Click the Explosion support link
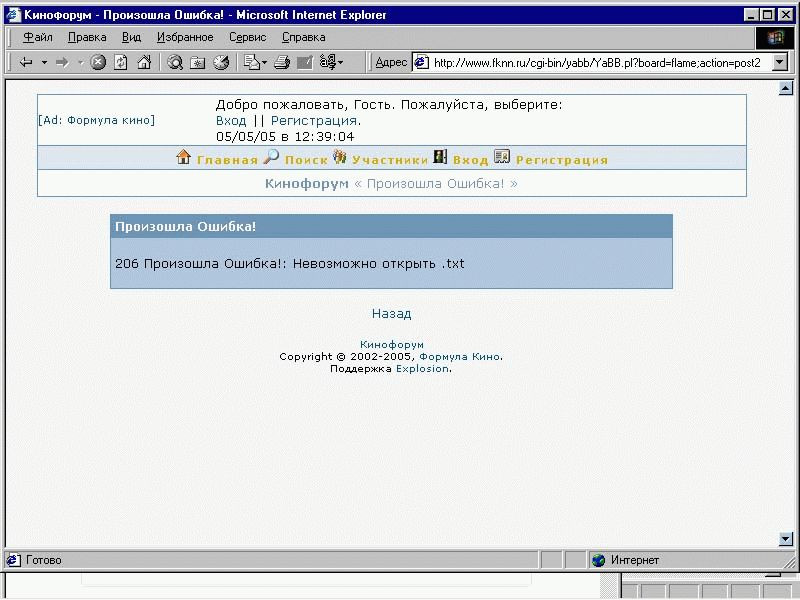This screenshot has width=800, height=600. (422, 368)
